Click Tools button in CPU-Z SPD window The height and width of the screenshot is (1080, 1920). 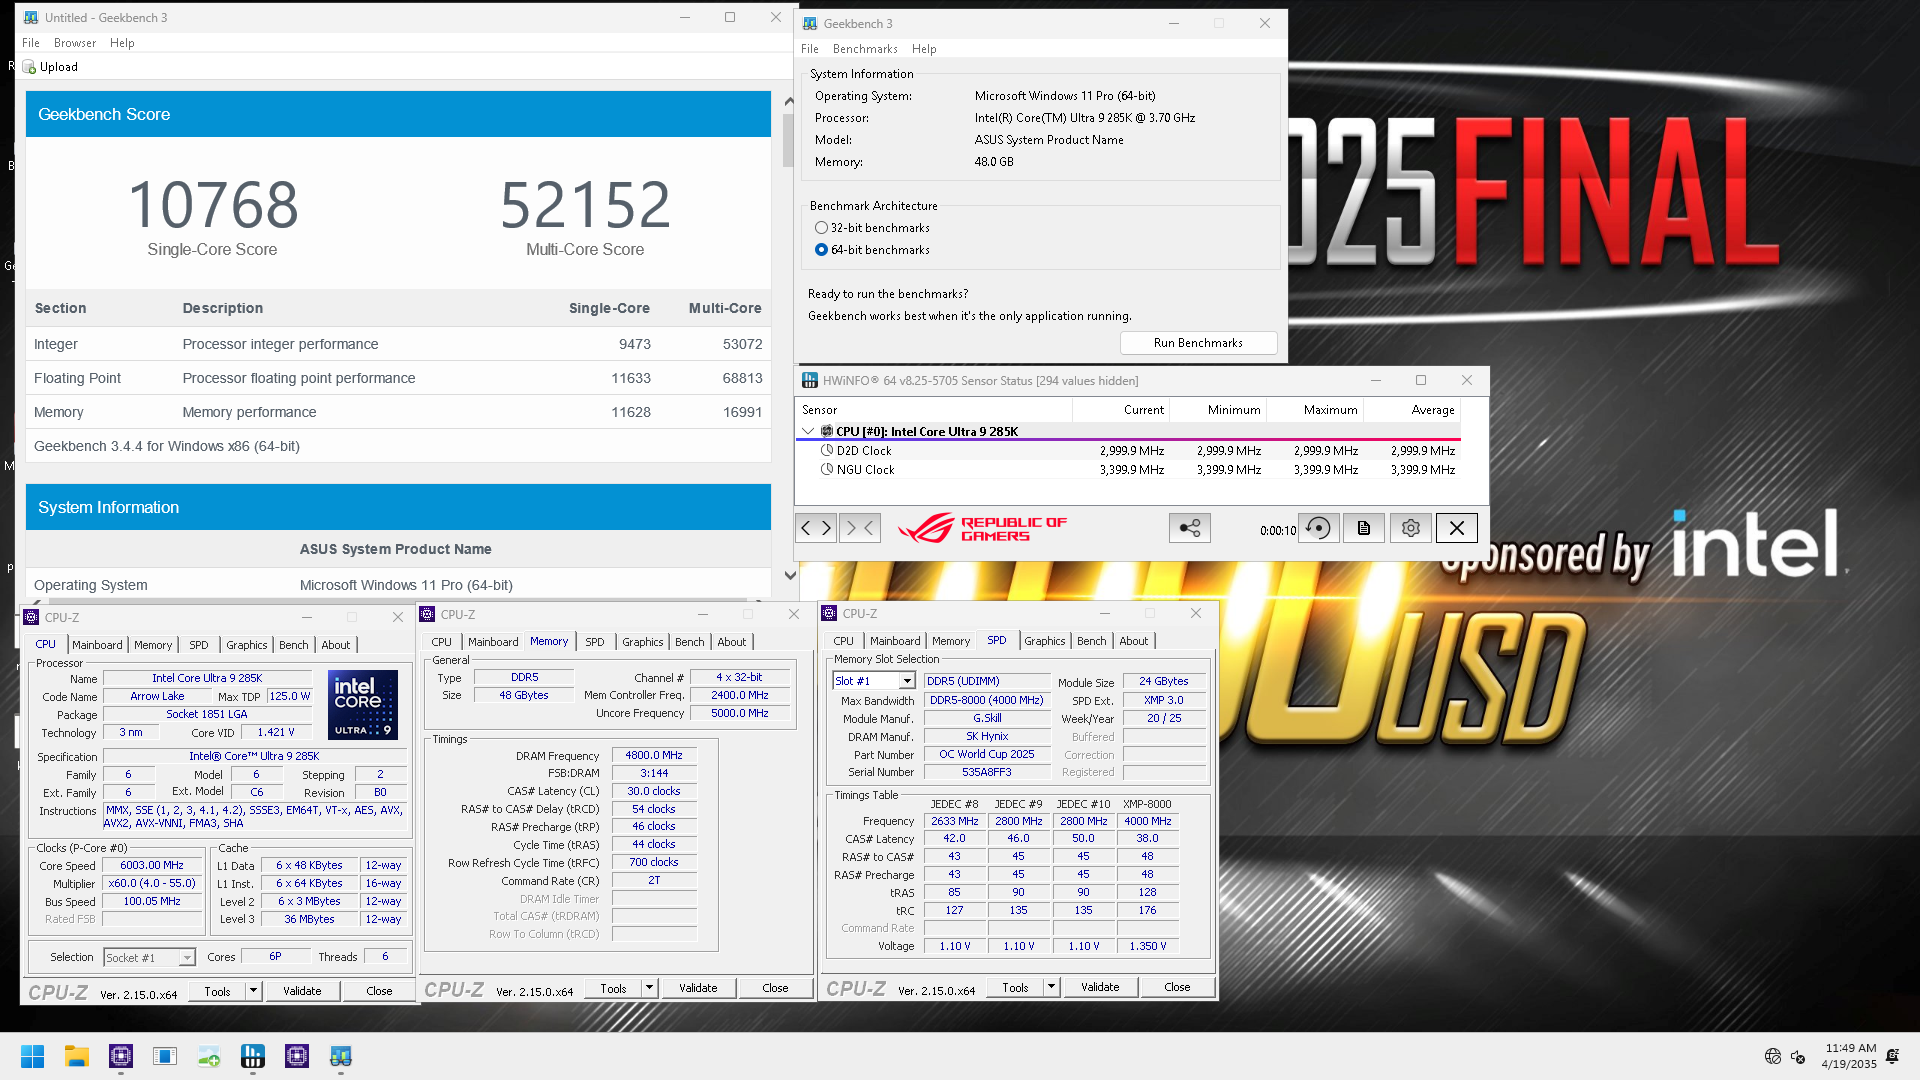(1015, 987)
